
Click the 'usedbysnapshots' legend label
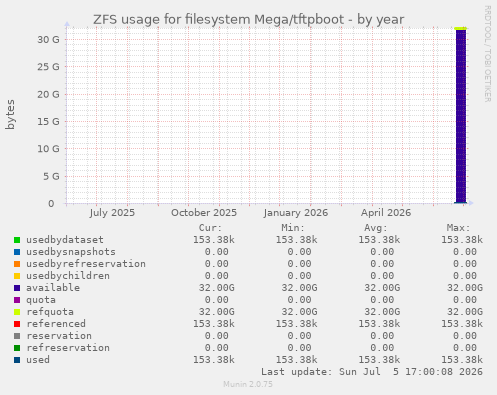[71, 252]
